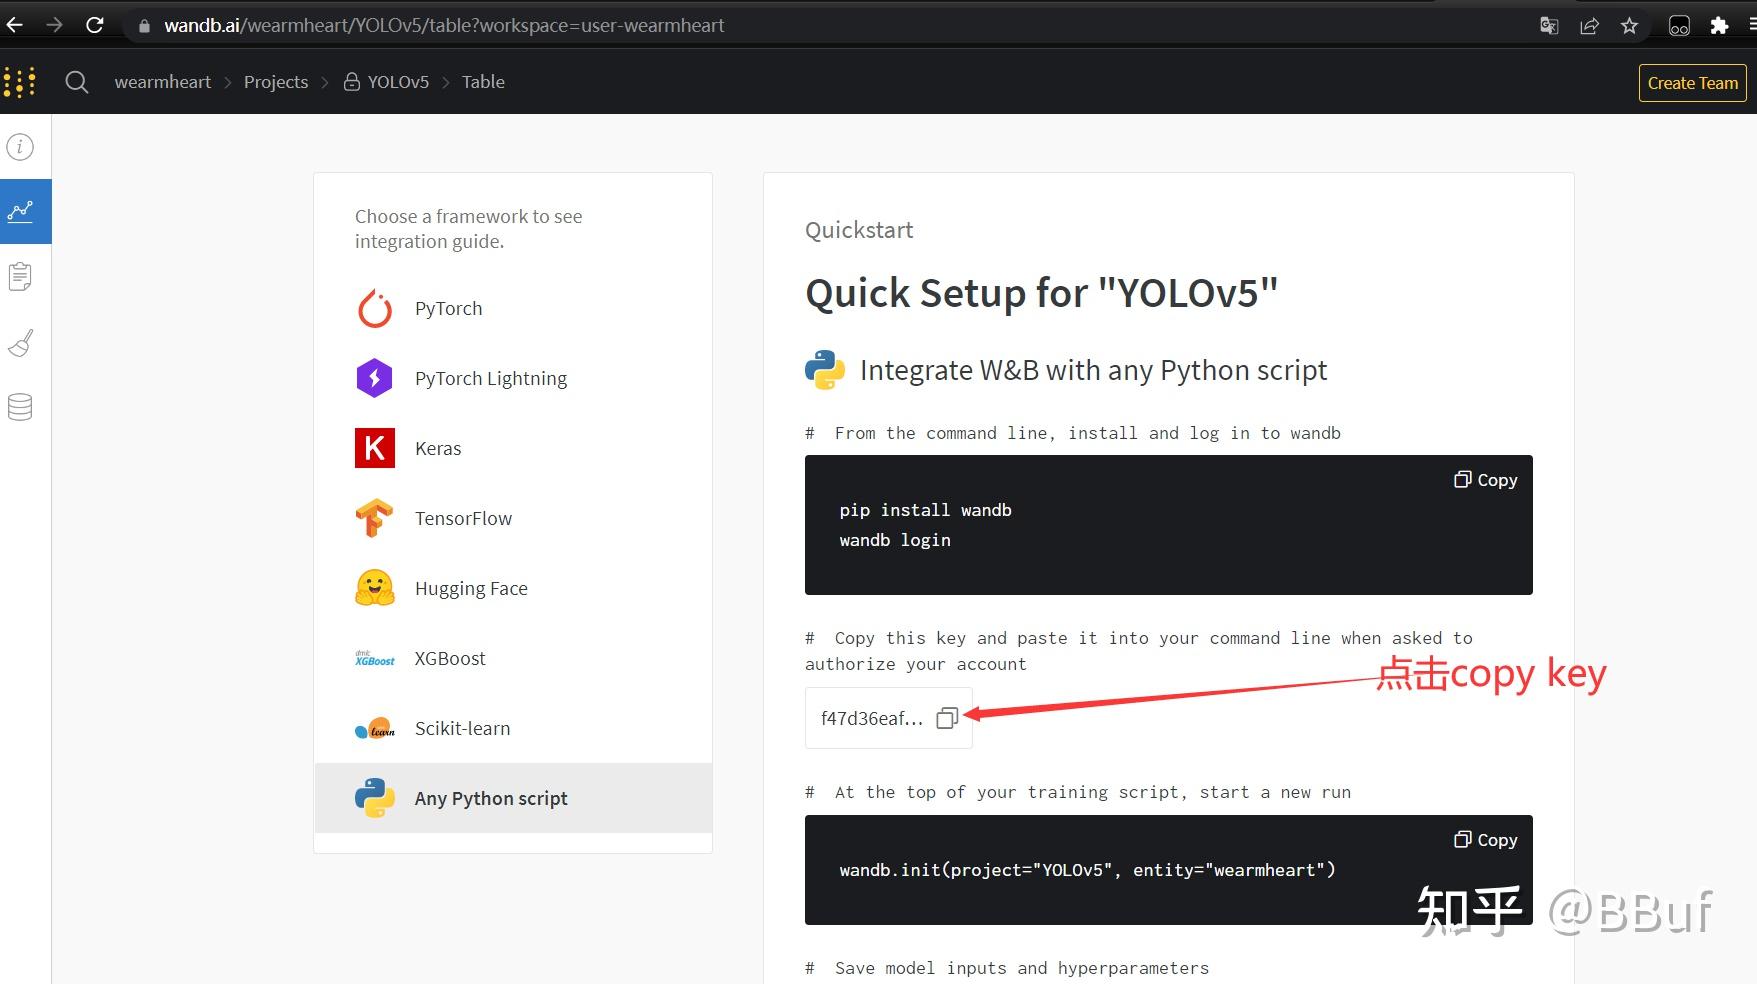Click the browser bookmark star icon
The height and width of the screenshot is (984, 1757).
[x=1629, y=26]
